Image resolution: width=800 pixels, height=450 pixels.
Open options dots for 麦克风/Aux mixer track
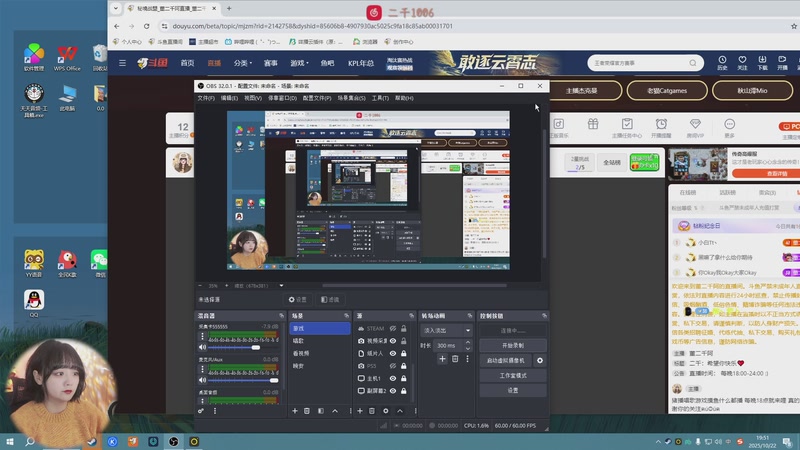(x=203, y=369)
